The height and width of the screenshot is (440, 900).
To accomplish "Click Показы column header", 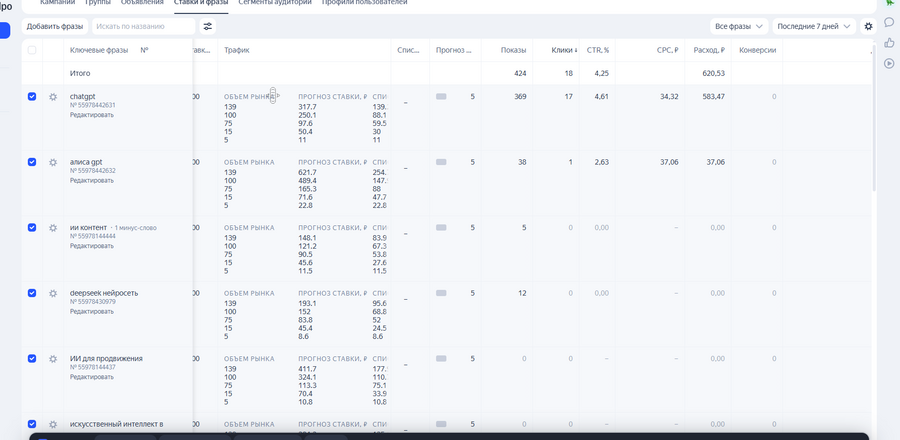I will [x=513, y=50].
